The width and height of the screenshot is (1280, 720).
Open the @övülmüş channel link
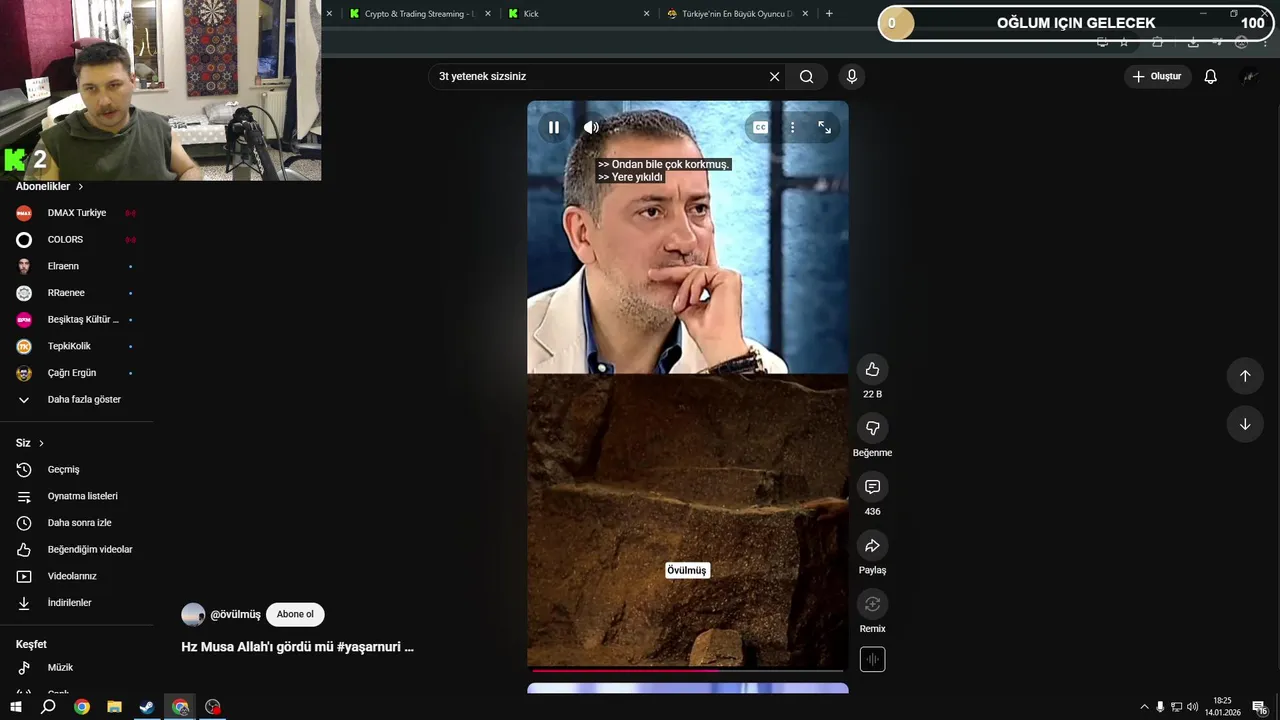pos(235,614)
